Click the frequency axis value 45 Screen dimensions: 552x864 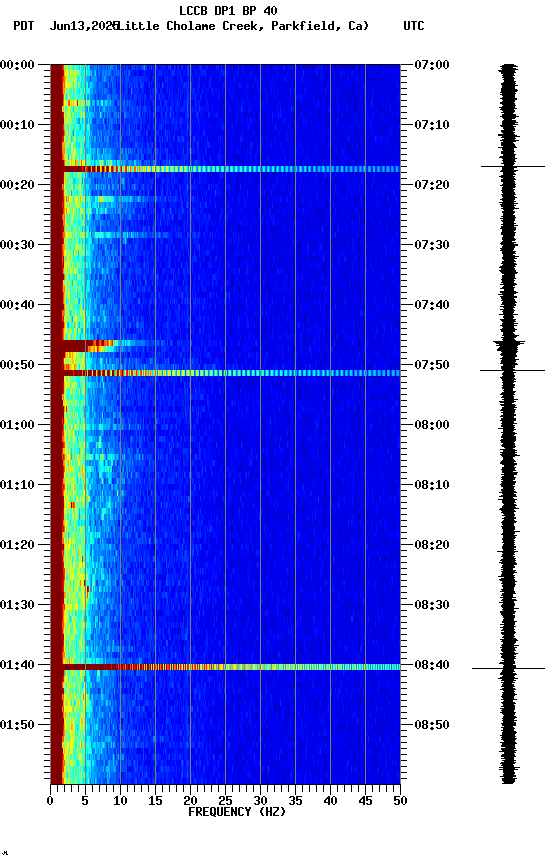click(x=365, y=801)
